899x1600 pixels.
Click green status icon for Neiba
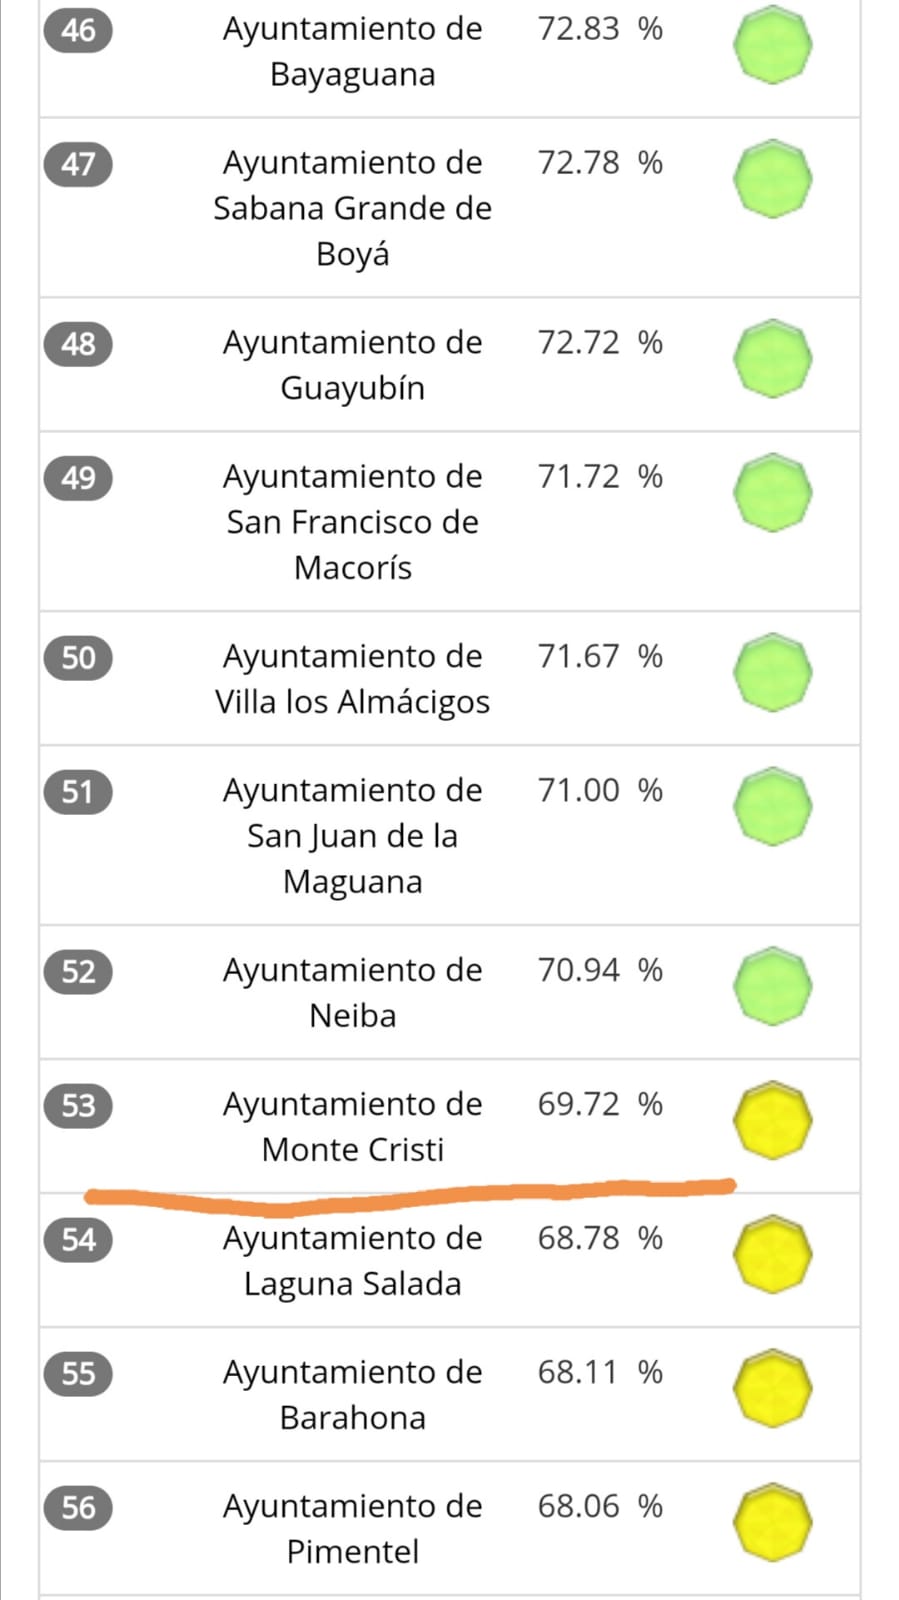pyautogui.click(x=772, y=986)
